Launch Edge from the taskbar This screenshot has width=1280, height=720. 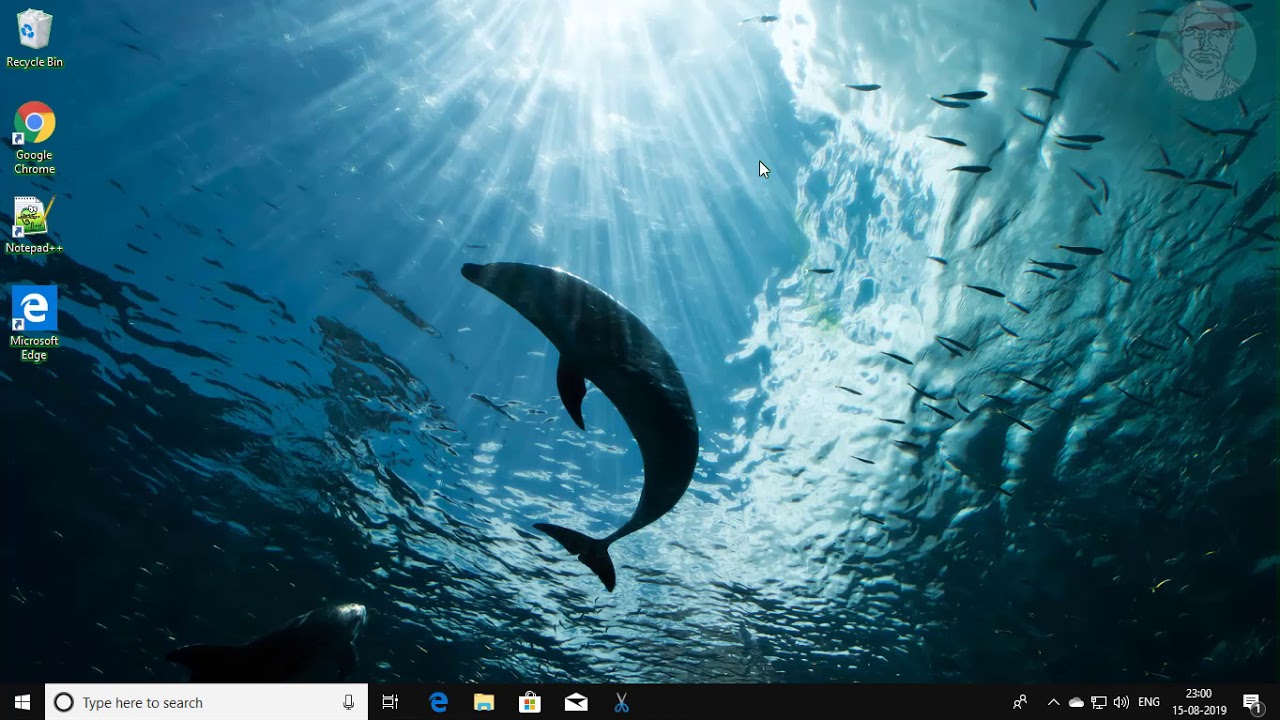coord(438,702)
